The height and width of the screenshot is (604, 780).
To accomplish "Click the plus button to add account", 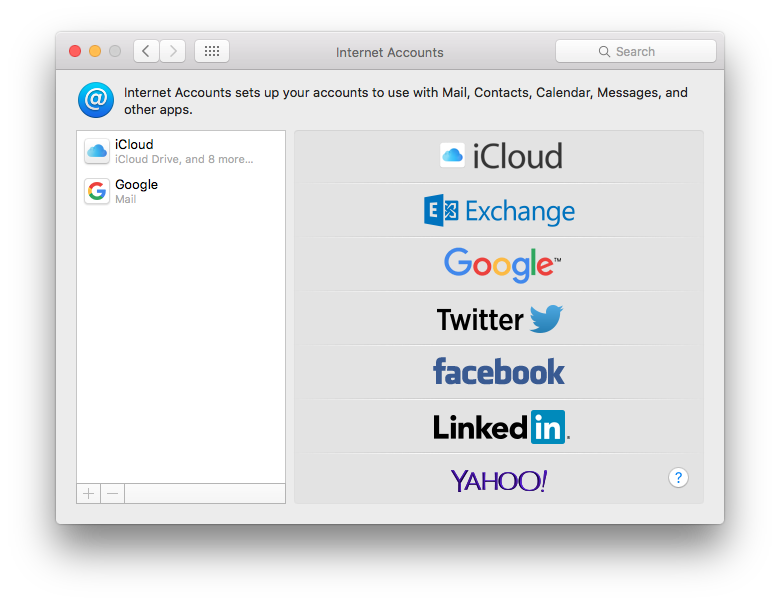I will coord(88,494).
